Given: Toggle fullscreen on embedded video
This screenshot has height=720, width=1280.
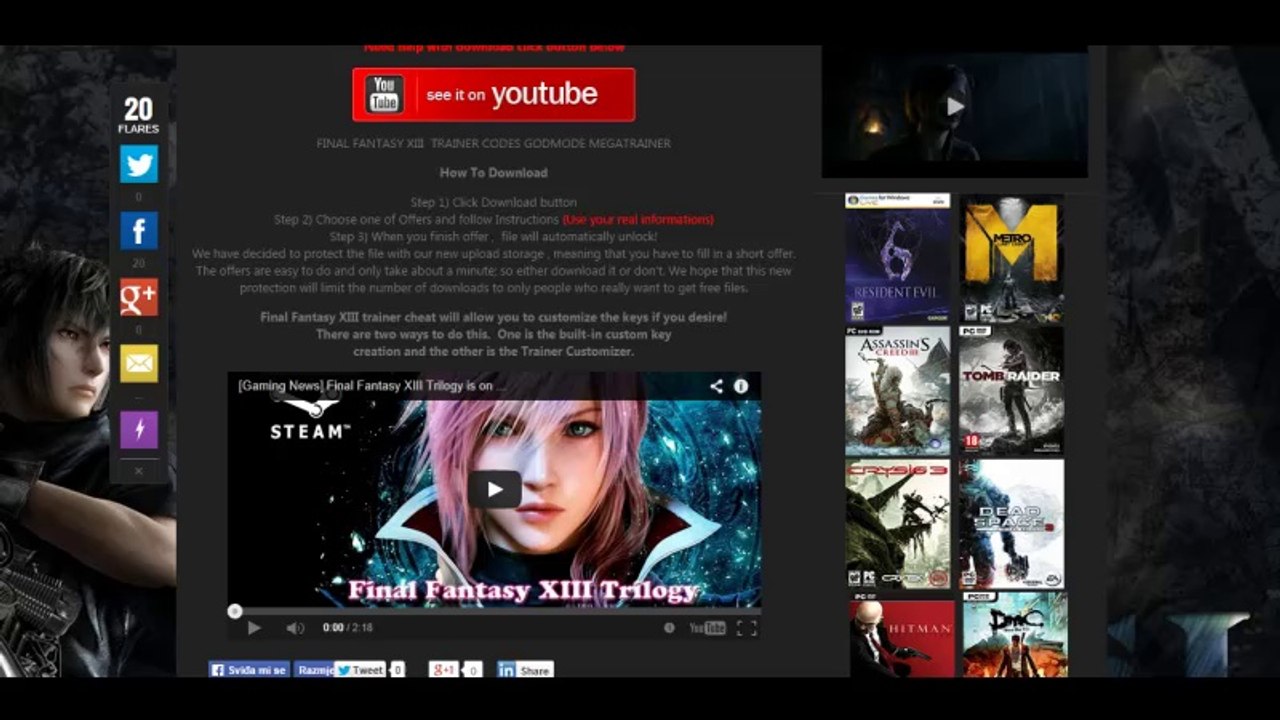Looking at the screenshot, I should pos(747,628).
